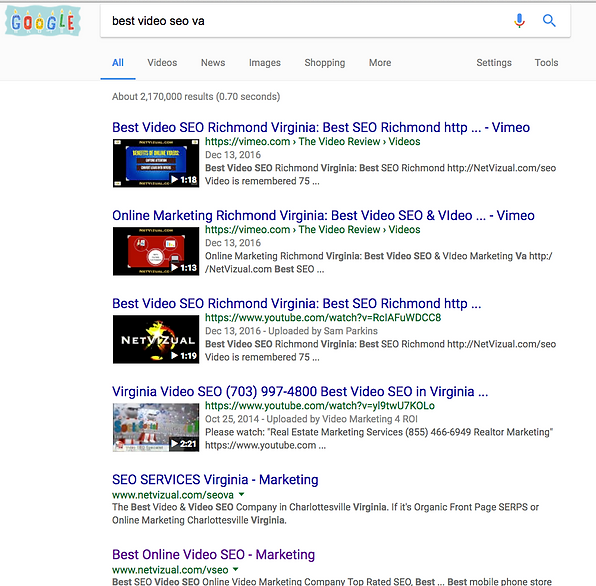Open first Vimeo result Best Video SEO Richmond
The height and width of the screenshot is (586, 596).
[321, 127]
